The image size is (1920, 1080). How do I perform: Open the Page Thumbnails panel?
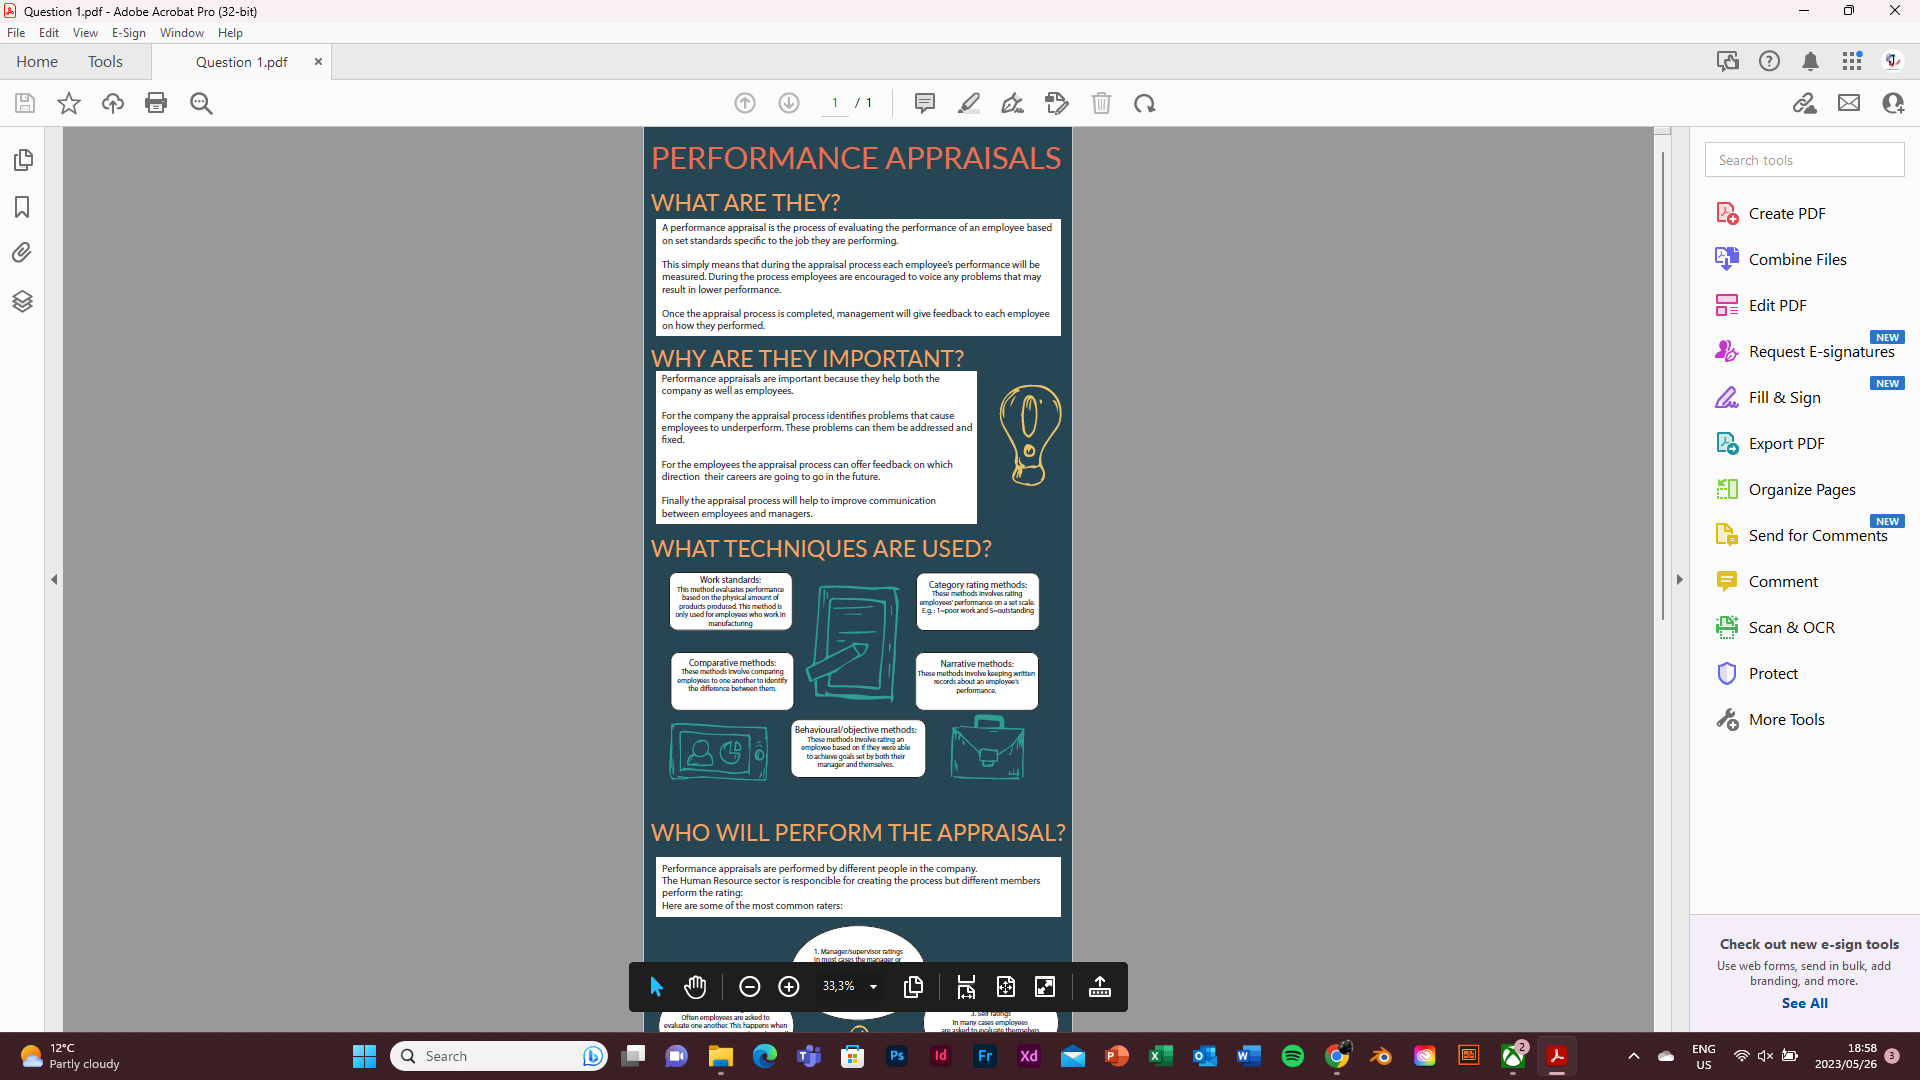click(x=23, y=159)
